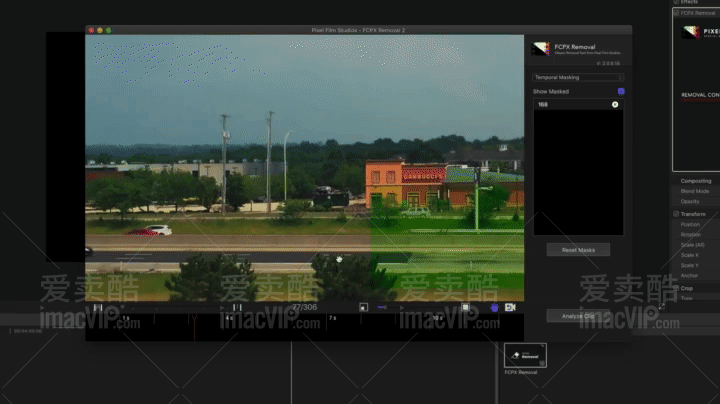Click the Rotation row under Transform
720x404 pixels.
pyautogui.click(x=691, y=235)
